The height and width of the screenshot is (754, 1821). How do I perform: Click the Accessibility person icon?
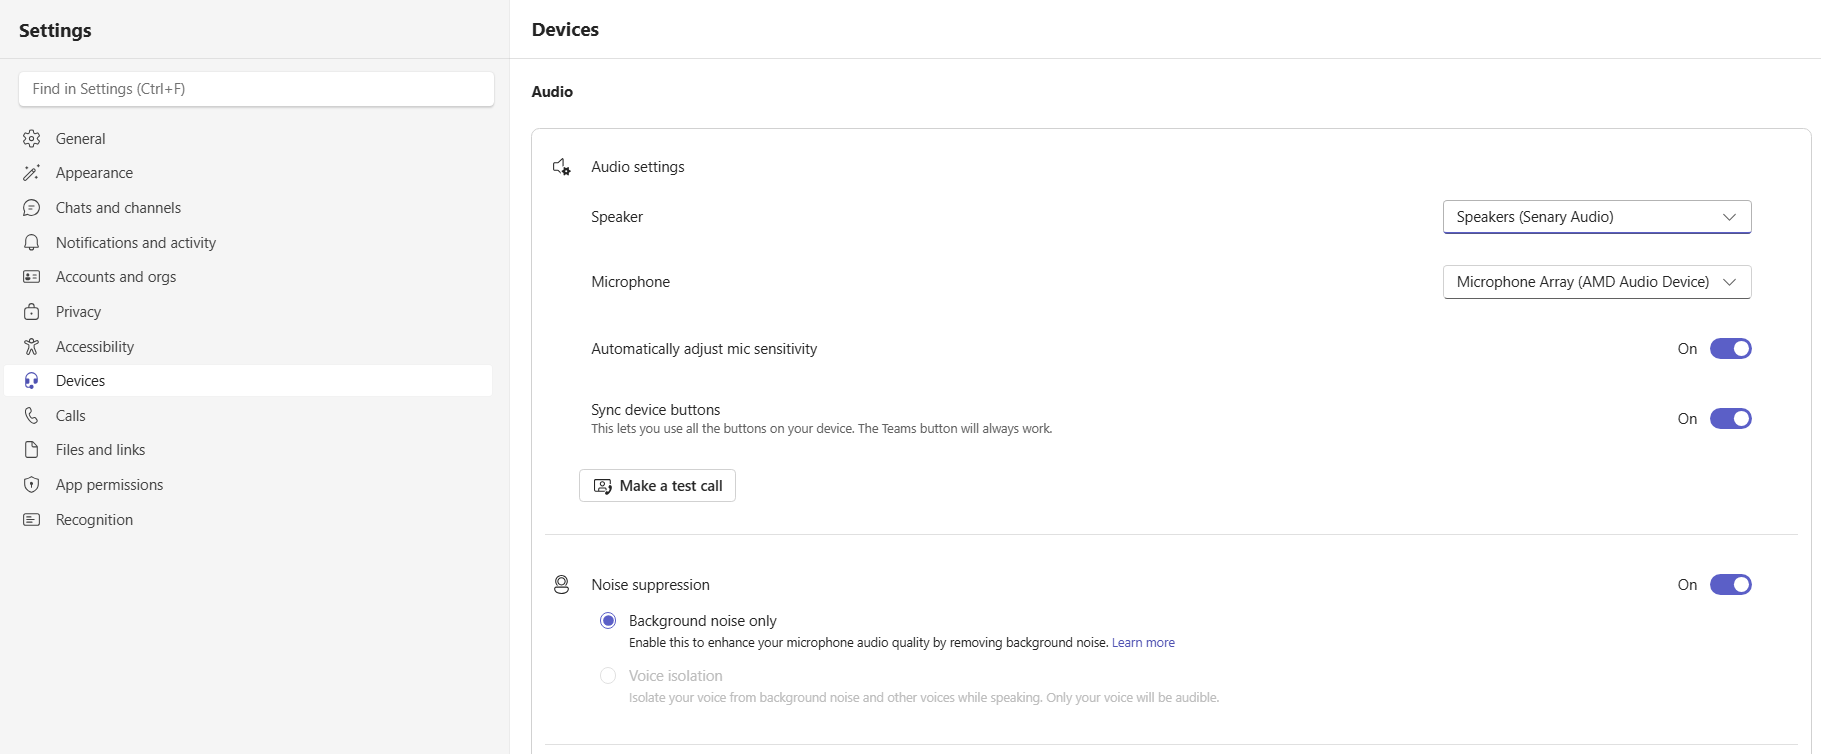[x=32, y=347]
